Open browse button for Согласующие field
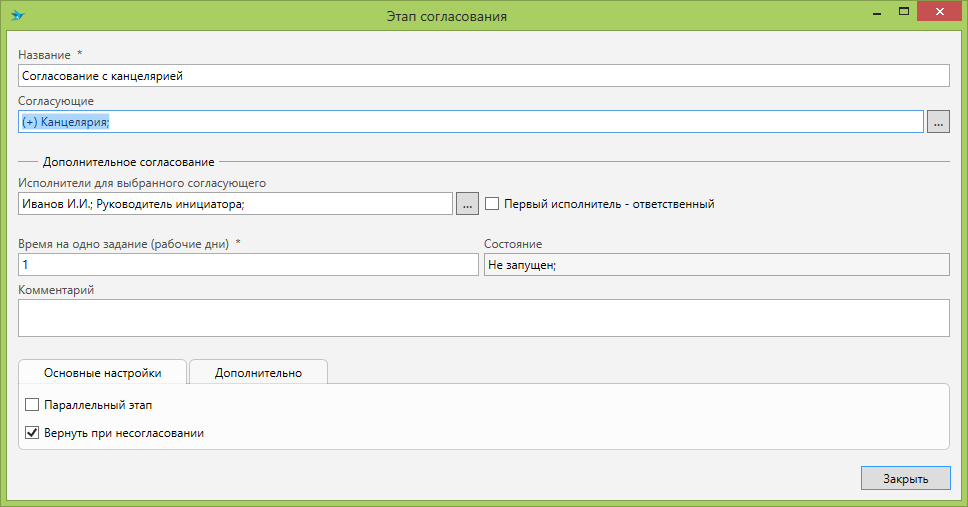The image size is (968, 507). (x=937, y=121)
